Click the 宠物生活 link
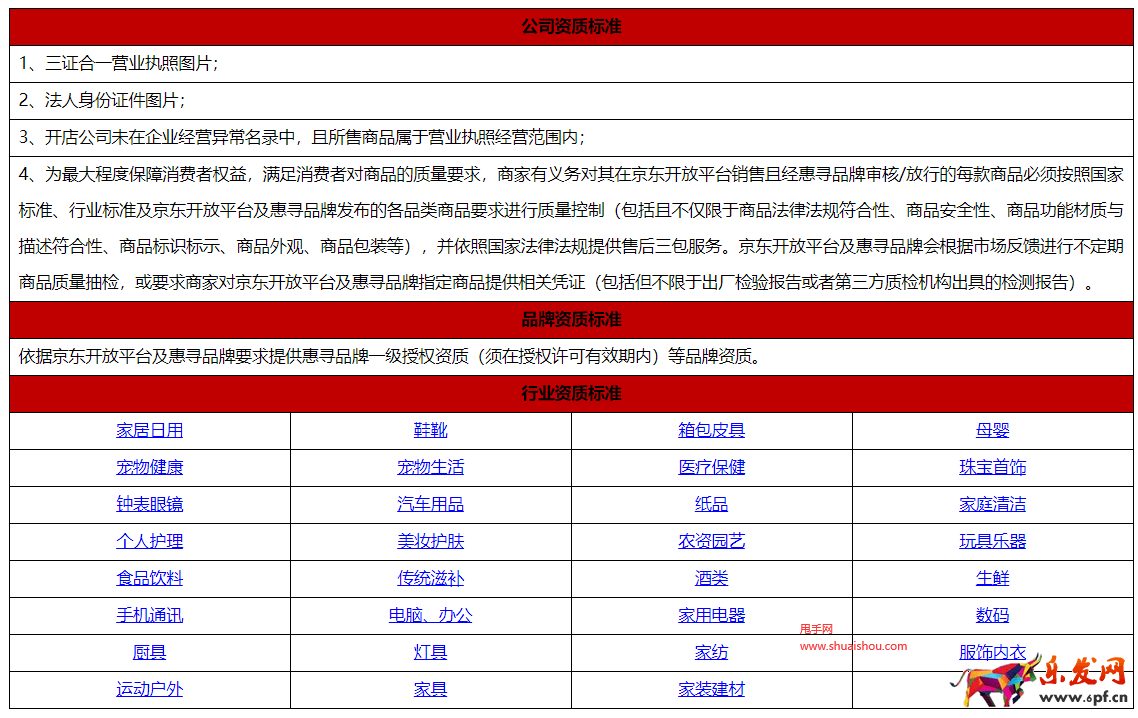The height and width of the screenshot is (718, 1138). tap(430, 468)
